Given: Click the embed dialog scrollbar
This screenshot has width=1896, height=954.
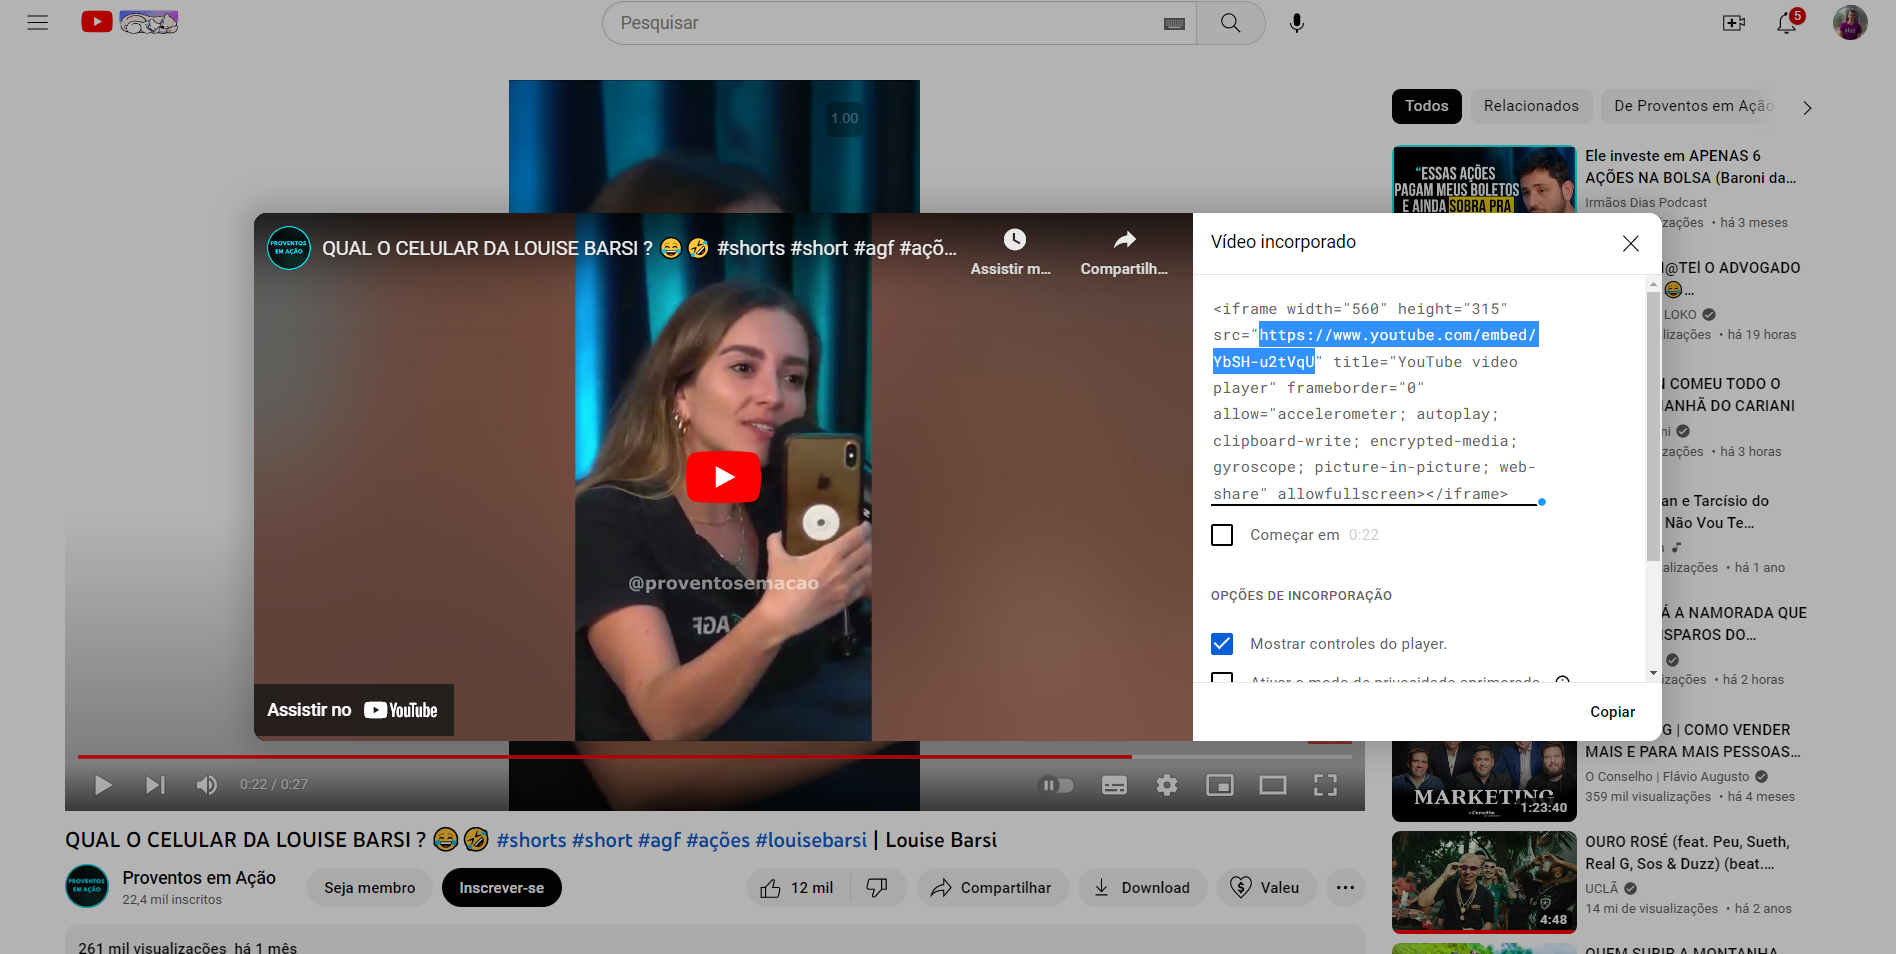Looking at the screenshot, I should (1653, 425).
